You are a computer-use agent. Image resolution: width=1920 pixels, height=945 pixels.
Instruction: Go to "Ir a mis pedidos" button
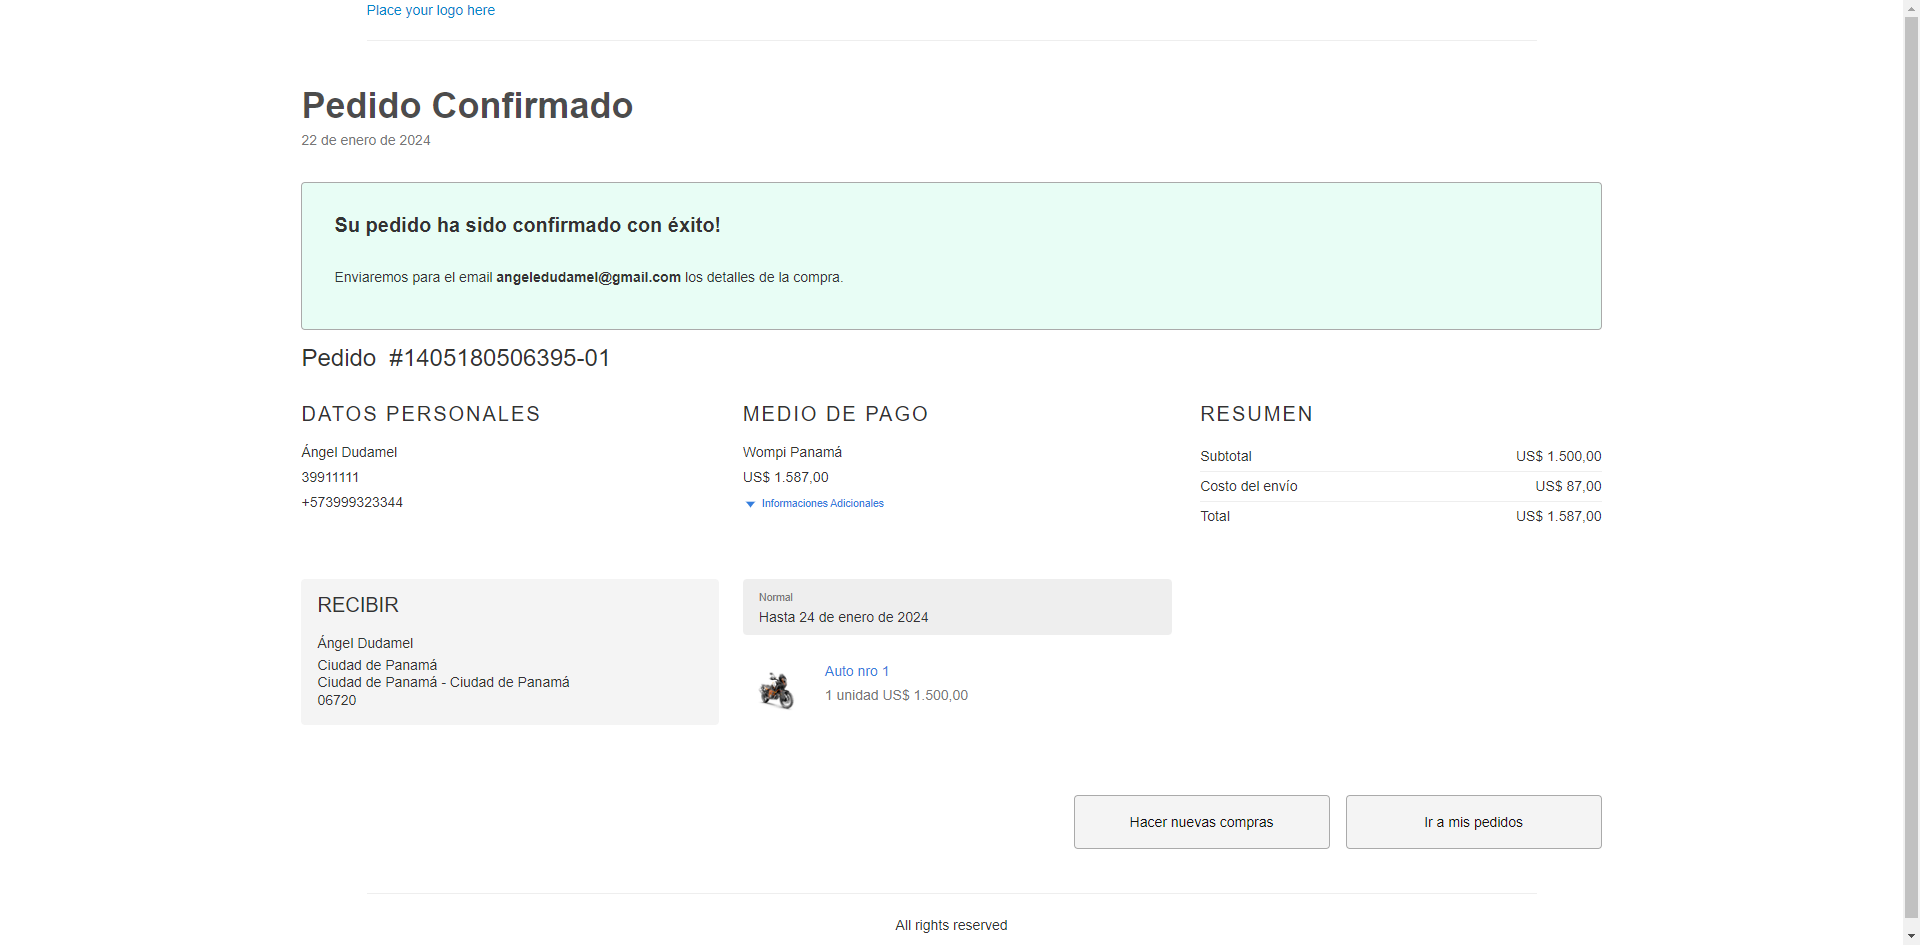(1472, 822)
